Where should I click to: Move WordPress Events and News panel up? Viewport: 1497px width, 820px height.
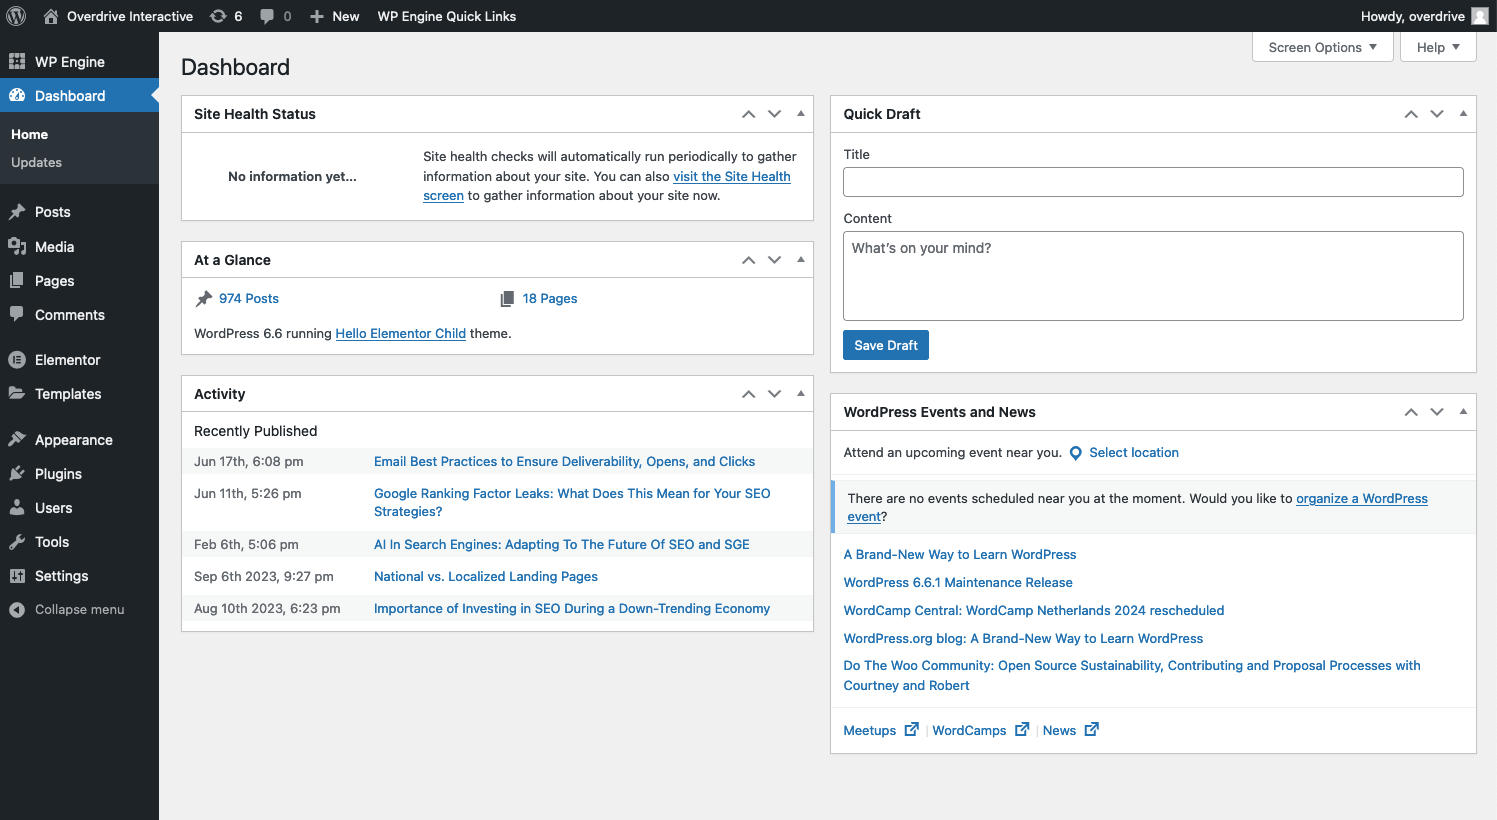[1411, 412]
